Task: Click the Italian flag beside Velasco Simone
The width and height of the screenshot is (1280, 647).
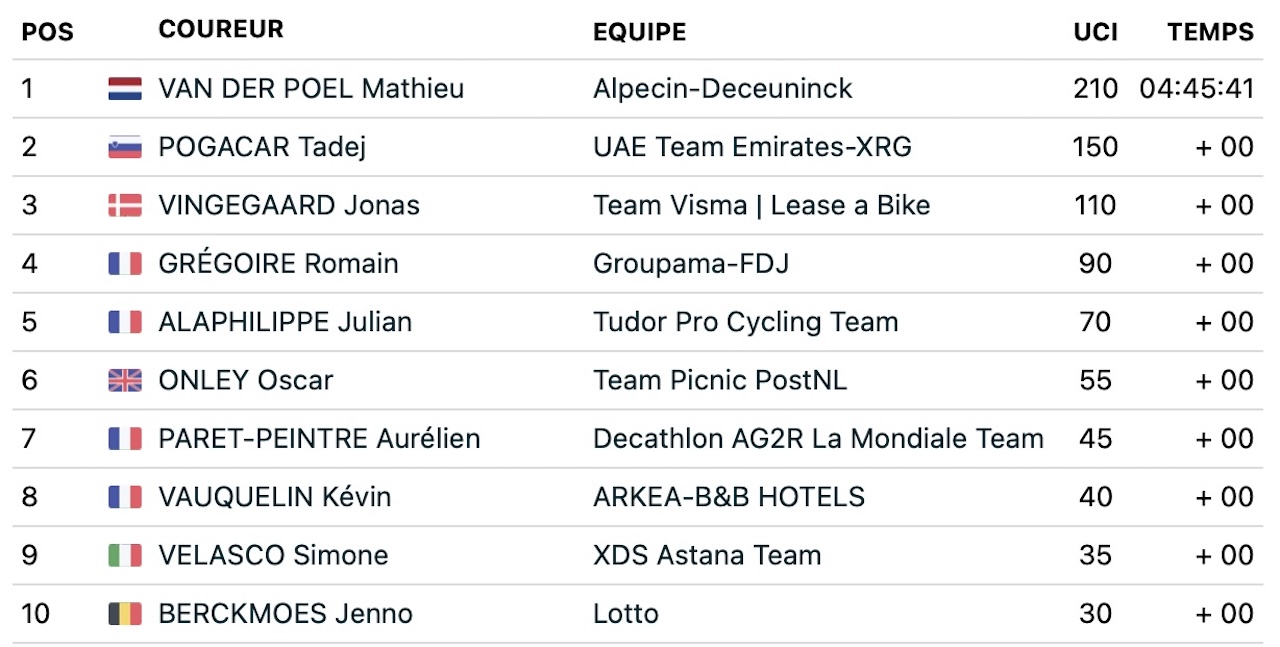Action: pyautogui.click(x=125, y=555)
